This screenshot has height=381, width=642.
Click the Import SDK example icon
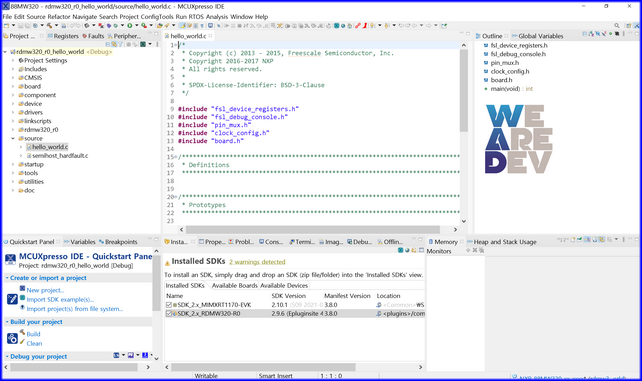pyautogui.click(x=22, y=298)
